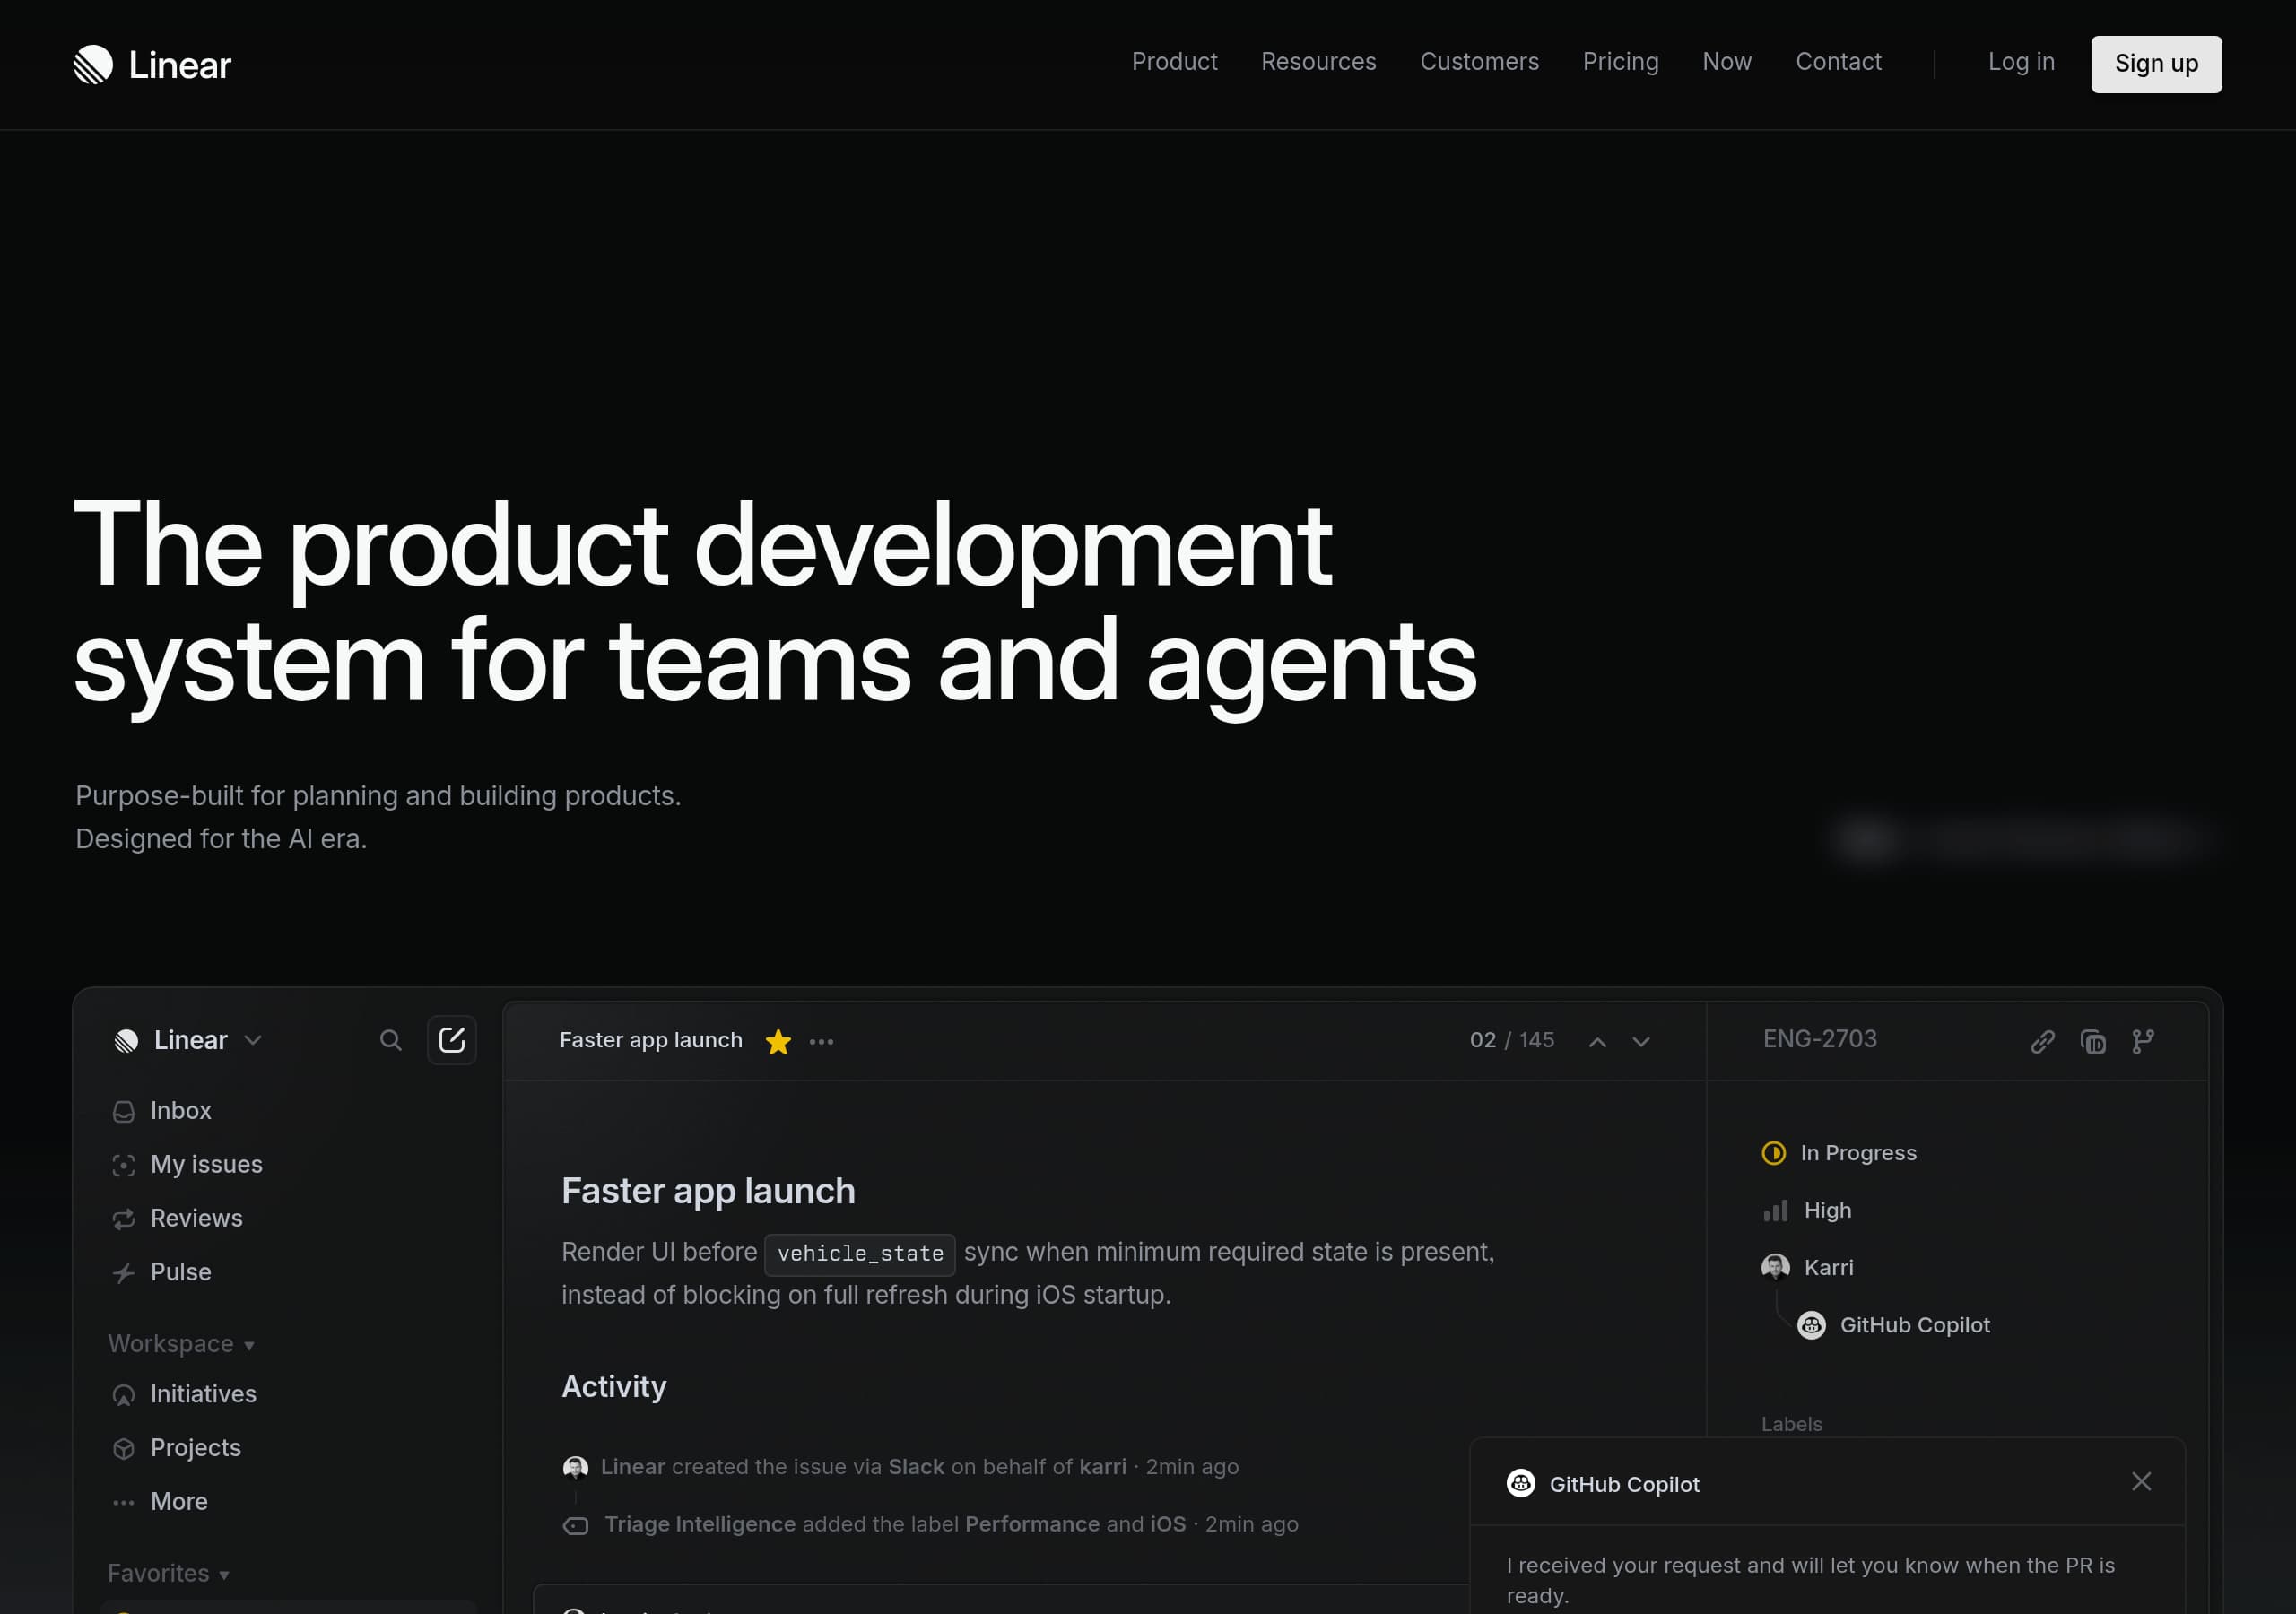The image size is (2296, 1614).
Task: Open Projects under Workspace
Action: click(x=195, y=1447)
